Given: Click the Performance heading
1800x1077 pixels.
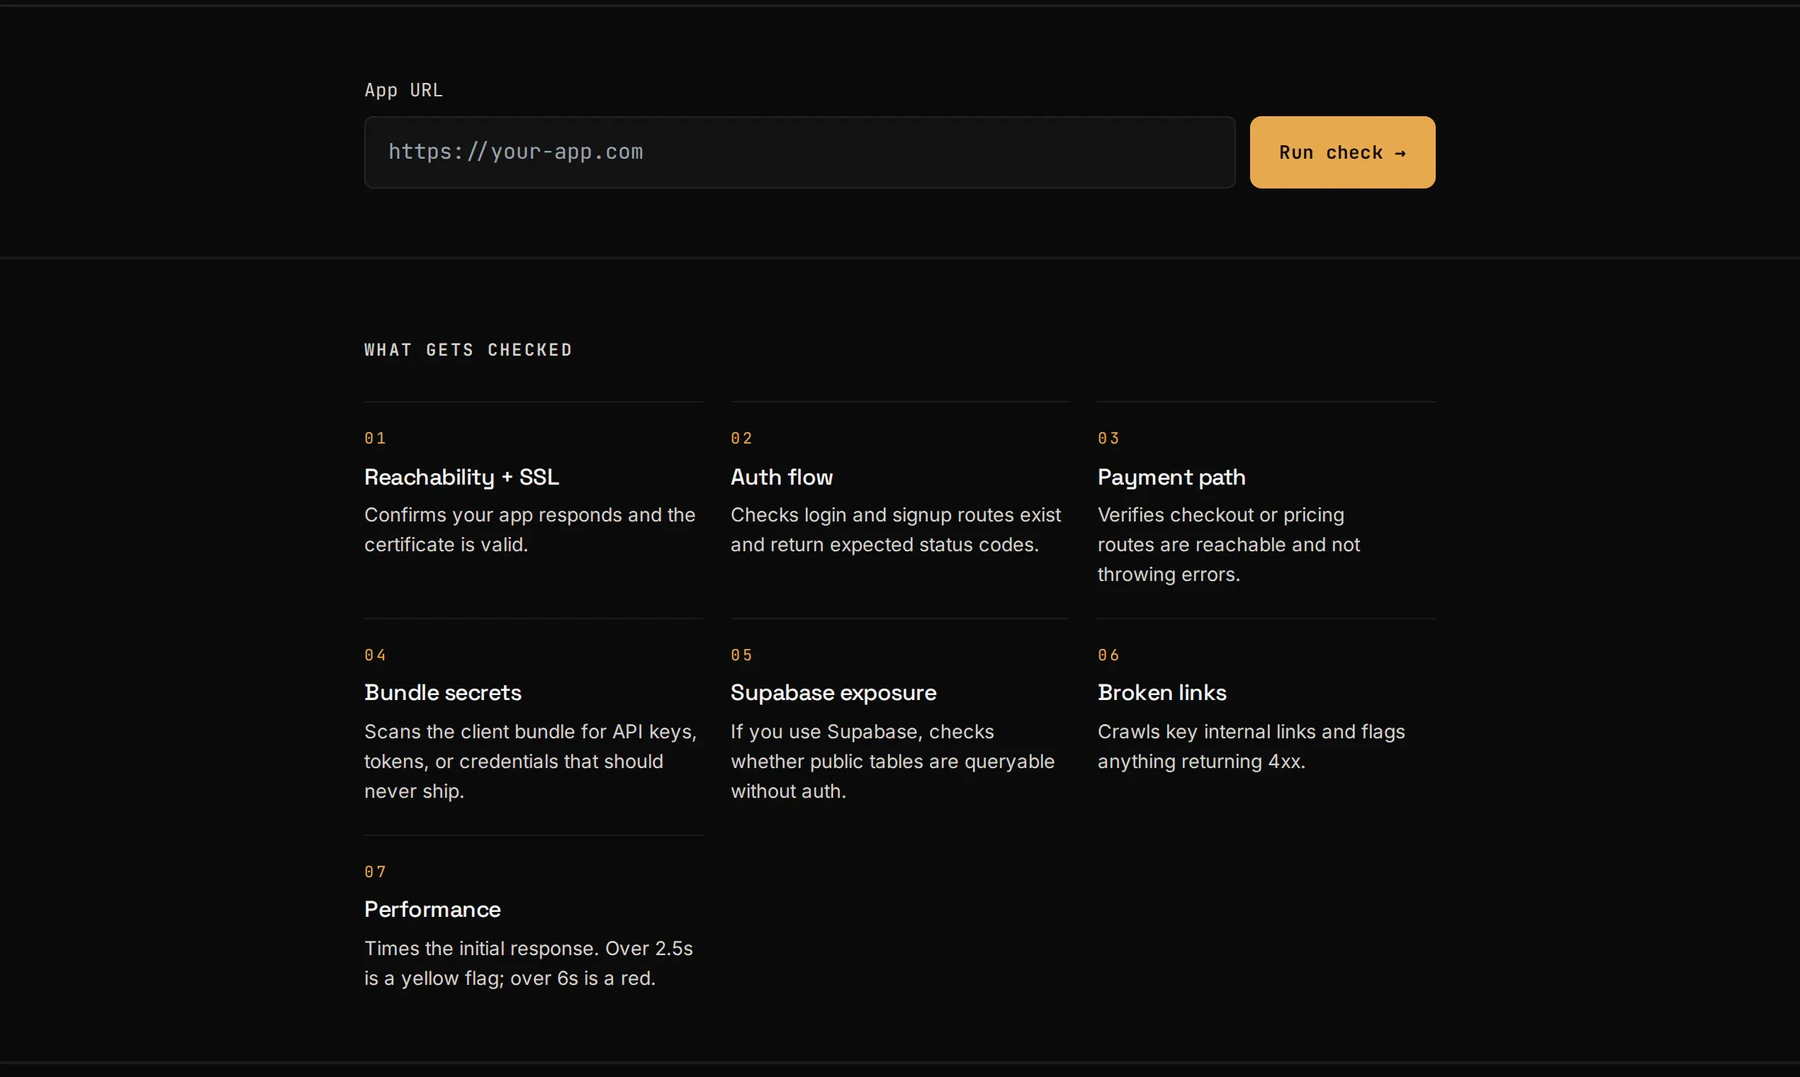Looking at the screenshot, I should tap(432, 910).
